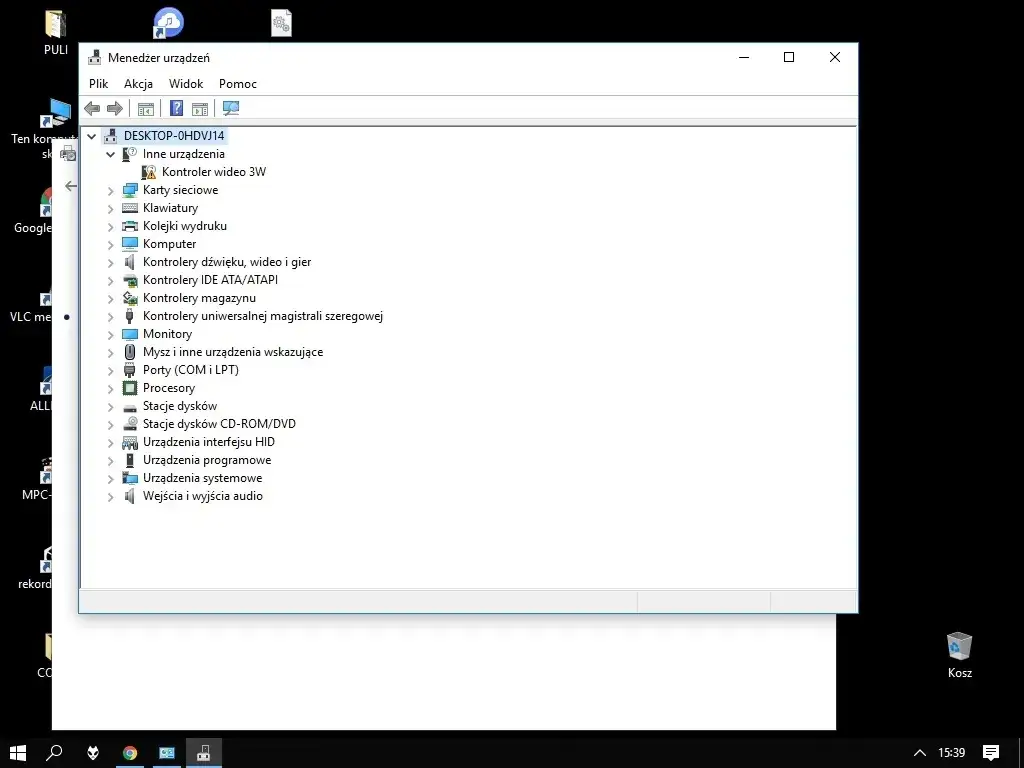1024x768 pixels.
Task: Expand Kontrolery uniwersalnej magistrali szeregowej chevron
Action: [x=110, y=317]
